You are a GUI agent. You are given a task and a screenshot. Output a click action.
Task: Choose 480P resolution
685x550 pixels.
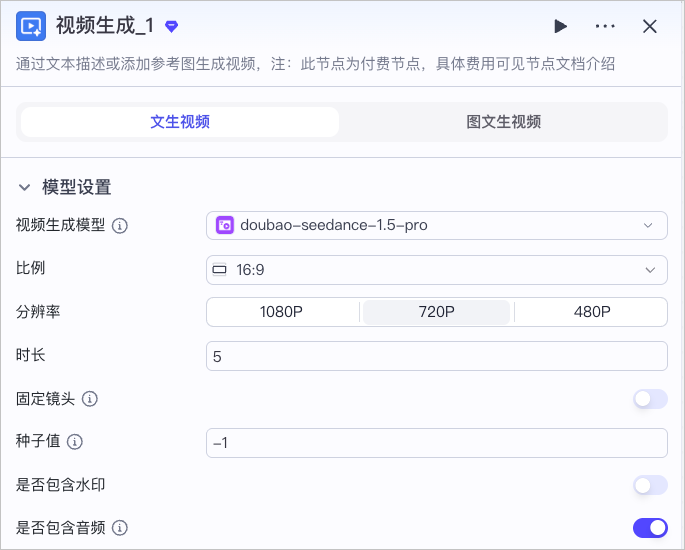(x=592, y=312)
